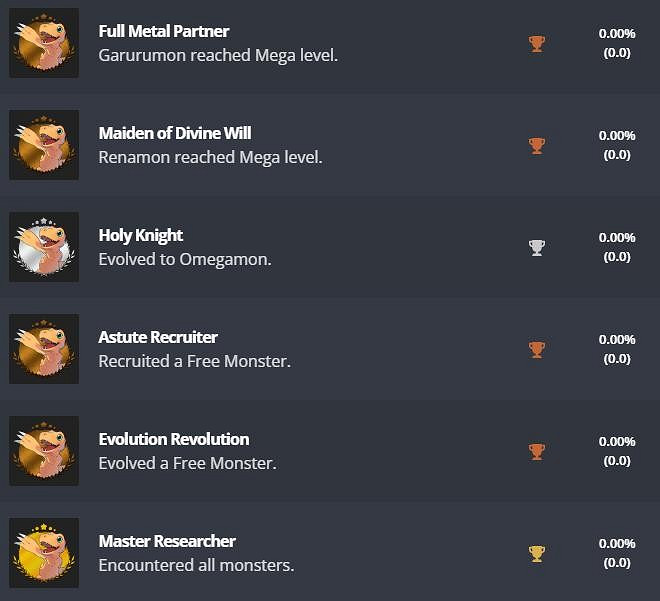Click the bronze trophy for Astute Recruiter
Viewport: 660px width, 601px height.
tap(537, 350)
